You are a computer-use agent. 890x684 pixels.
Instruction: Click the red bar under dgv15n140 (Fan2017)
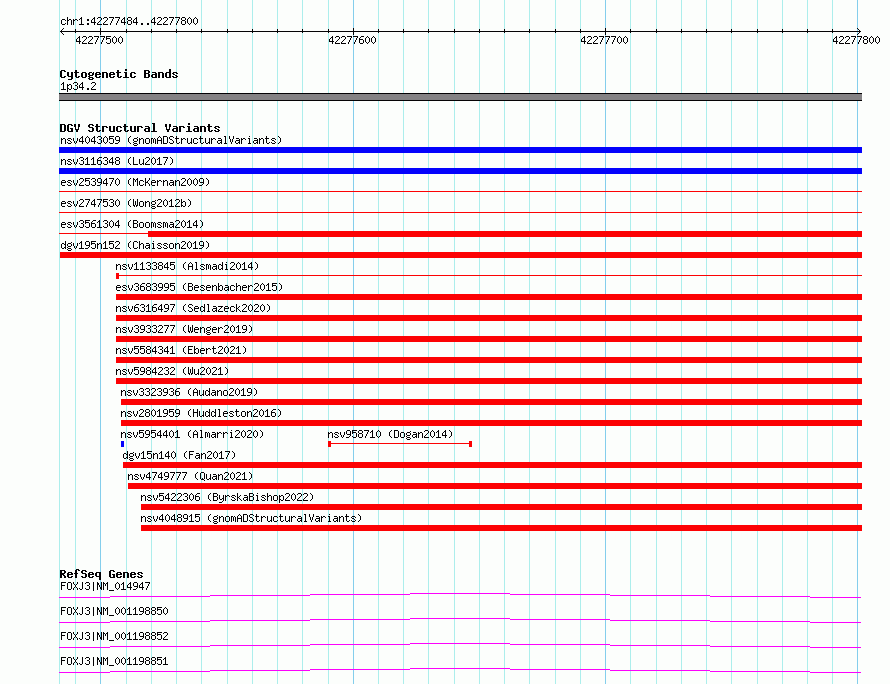493,465
